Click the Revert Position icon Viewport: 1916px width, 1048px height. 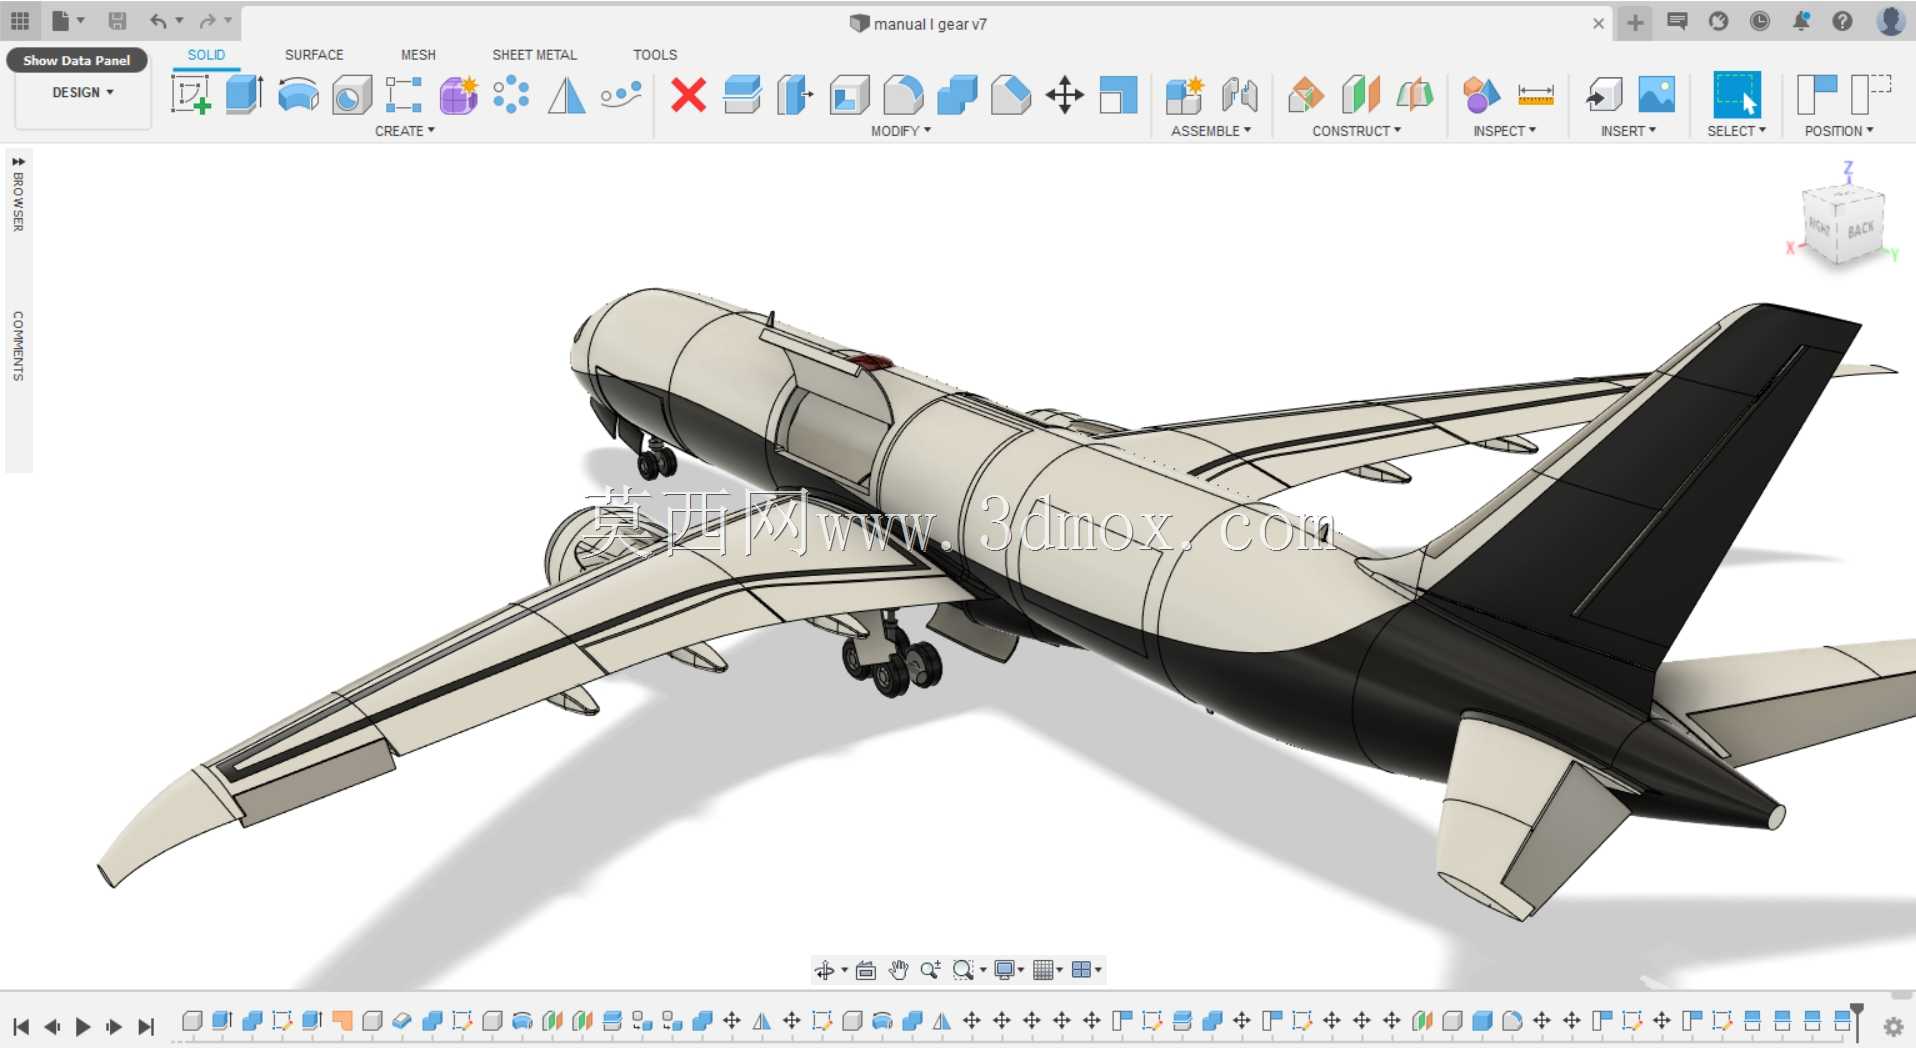pyautogui.click(x=1870, y=95)
